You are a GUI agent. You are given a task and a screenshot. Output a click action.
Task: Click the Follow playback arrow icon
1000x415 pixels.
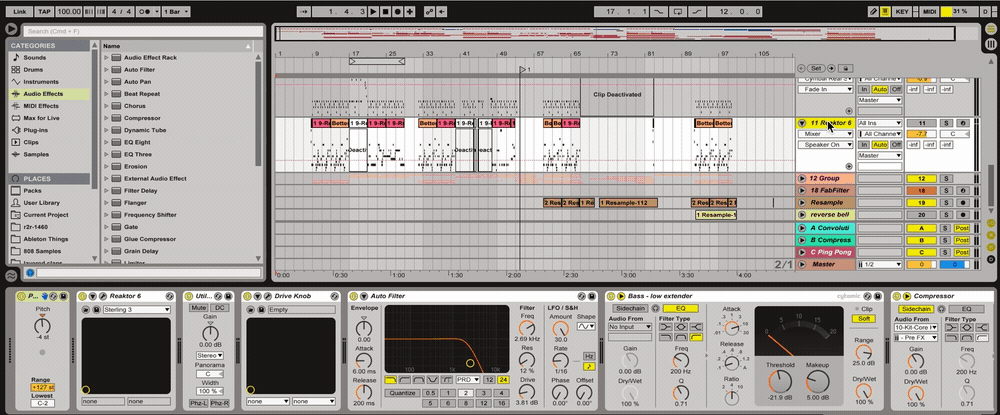tap(305, 11)
